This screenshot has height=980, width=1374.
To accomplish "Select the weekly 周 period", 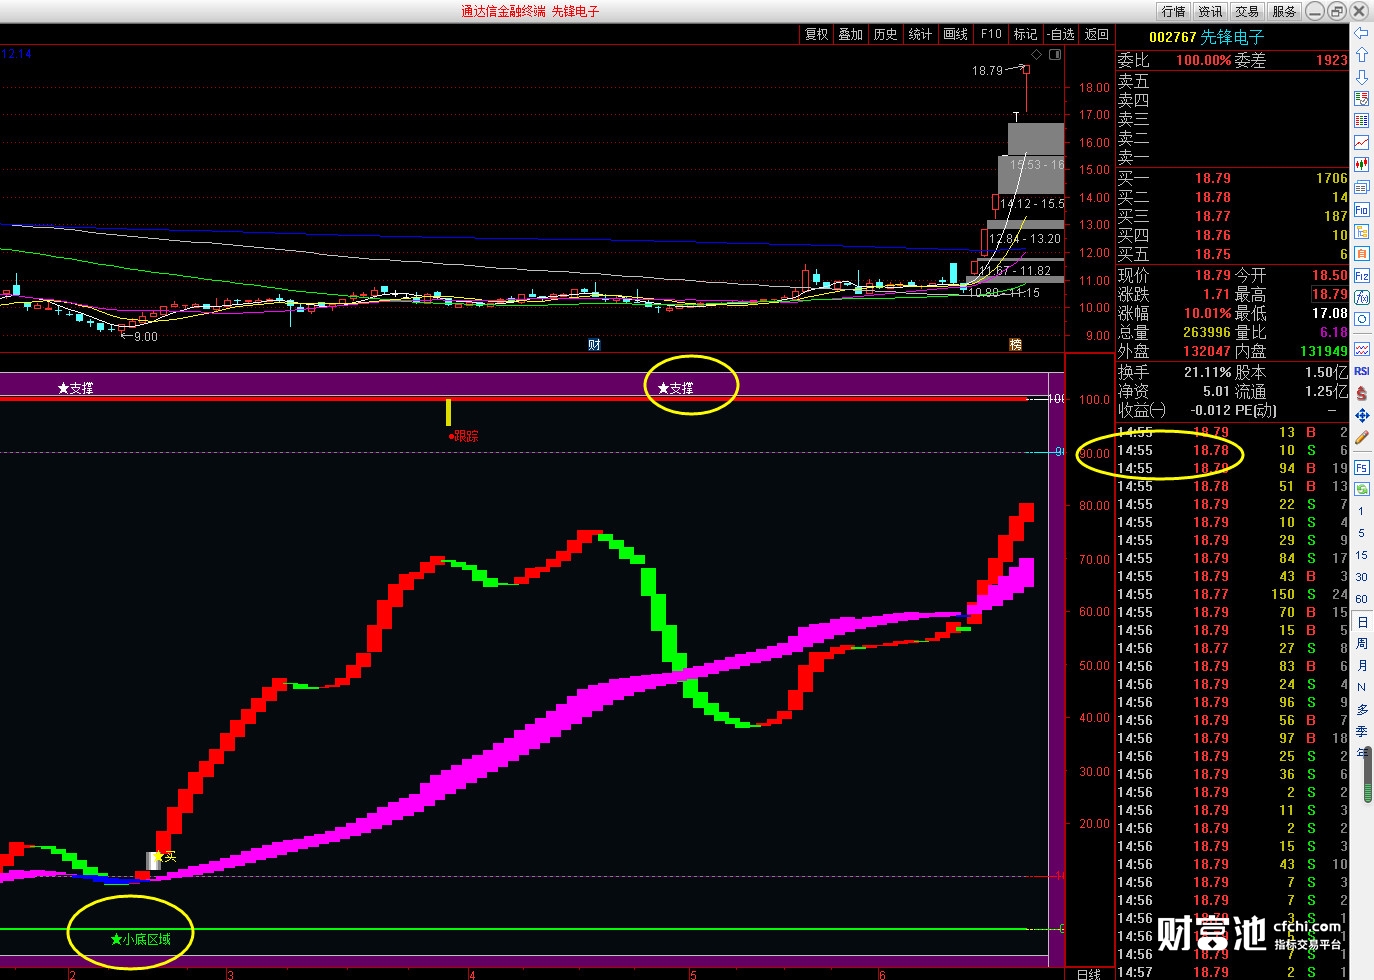I will click(1361, 643).
